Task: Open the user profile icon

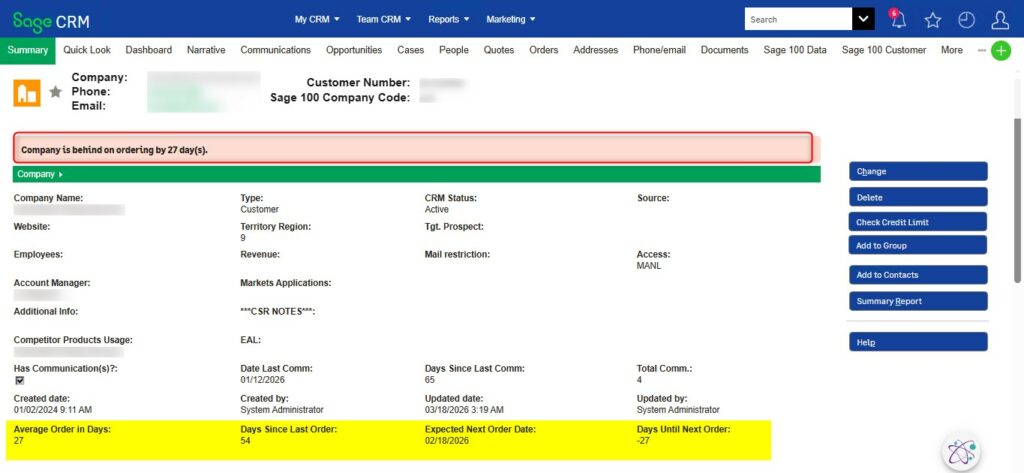Action: [999, 20]
